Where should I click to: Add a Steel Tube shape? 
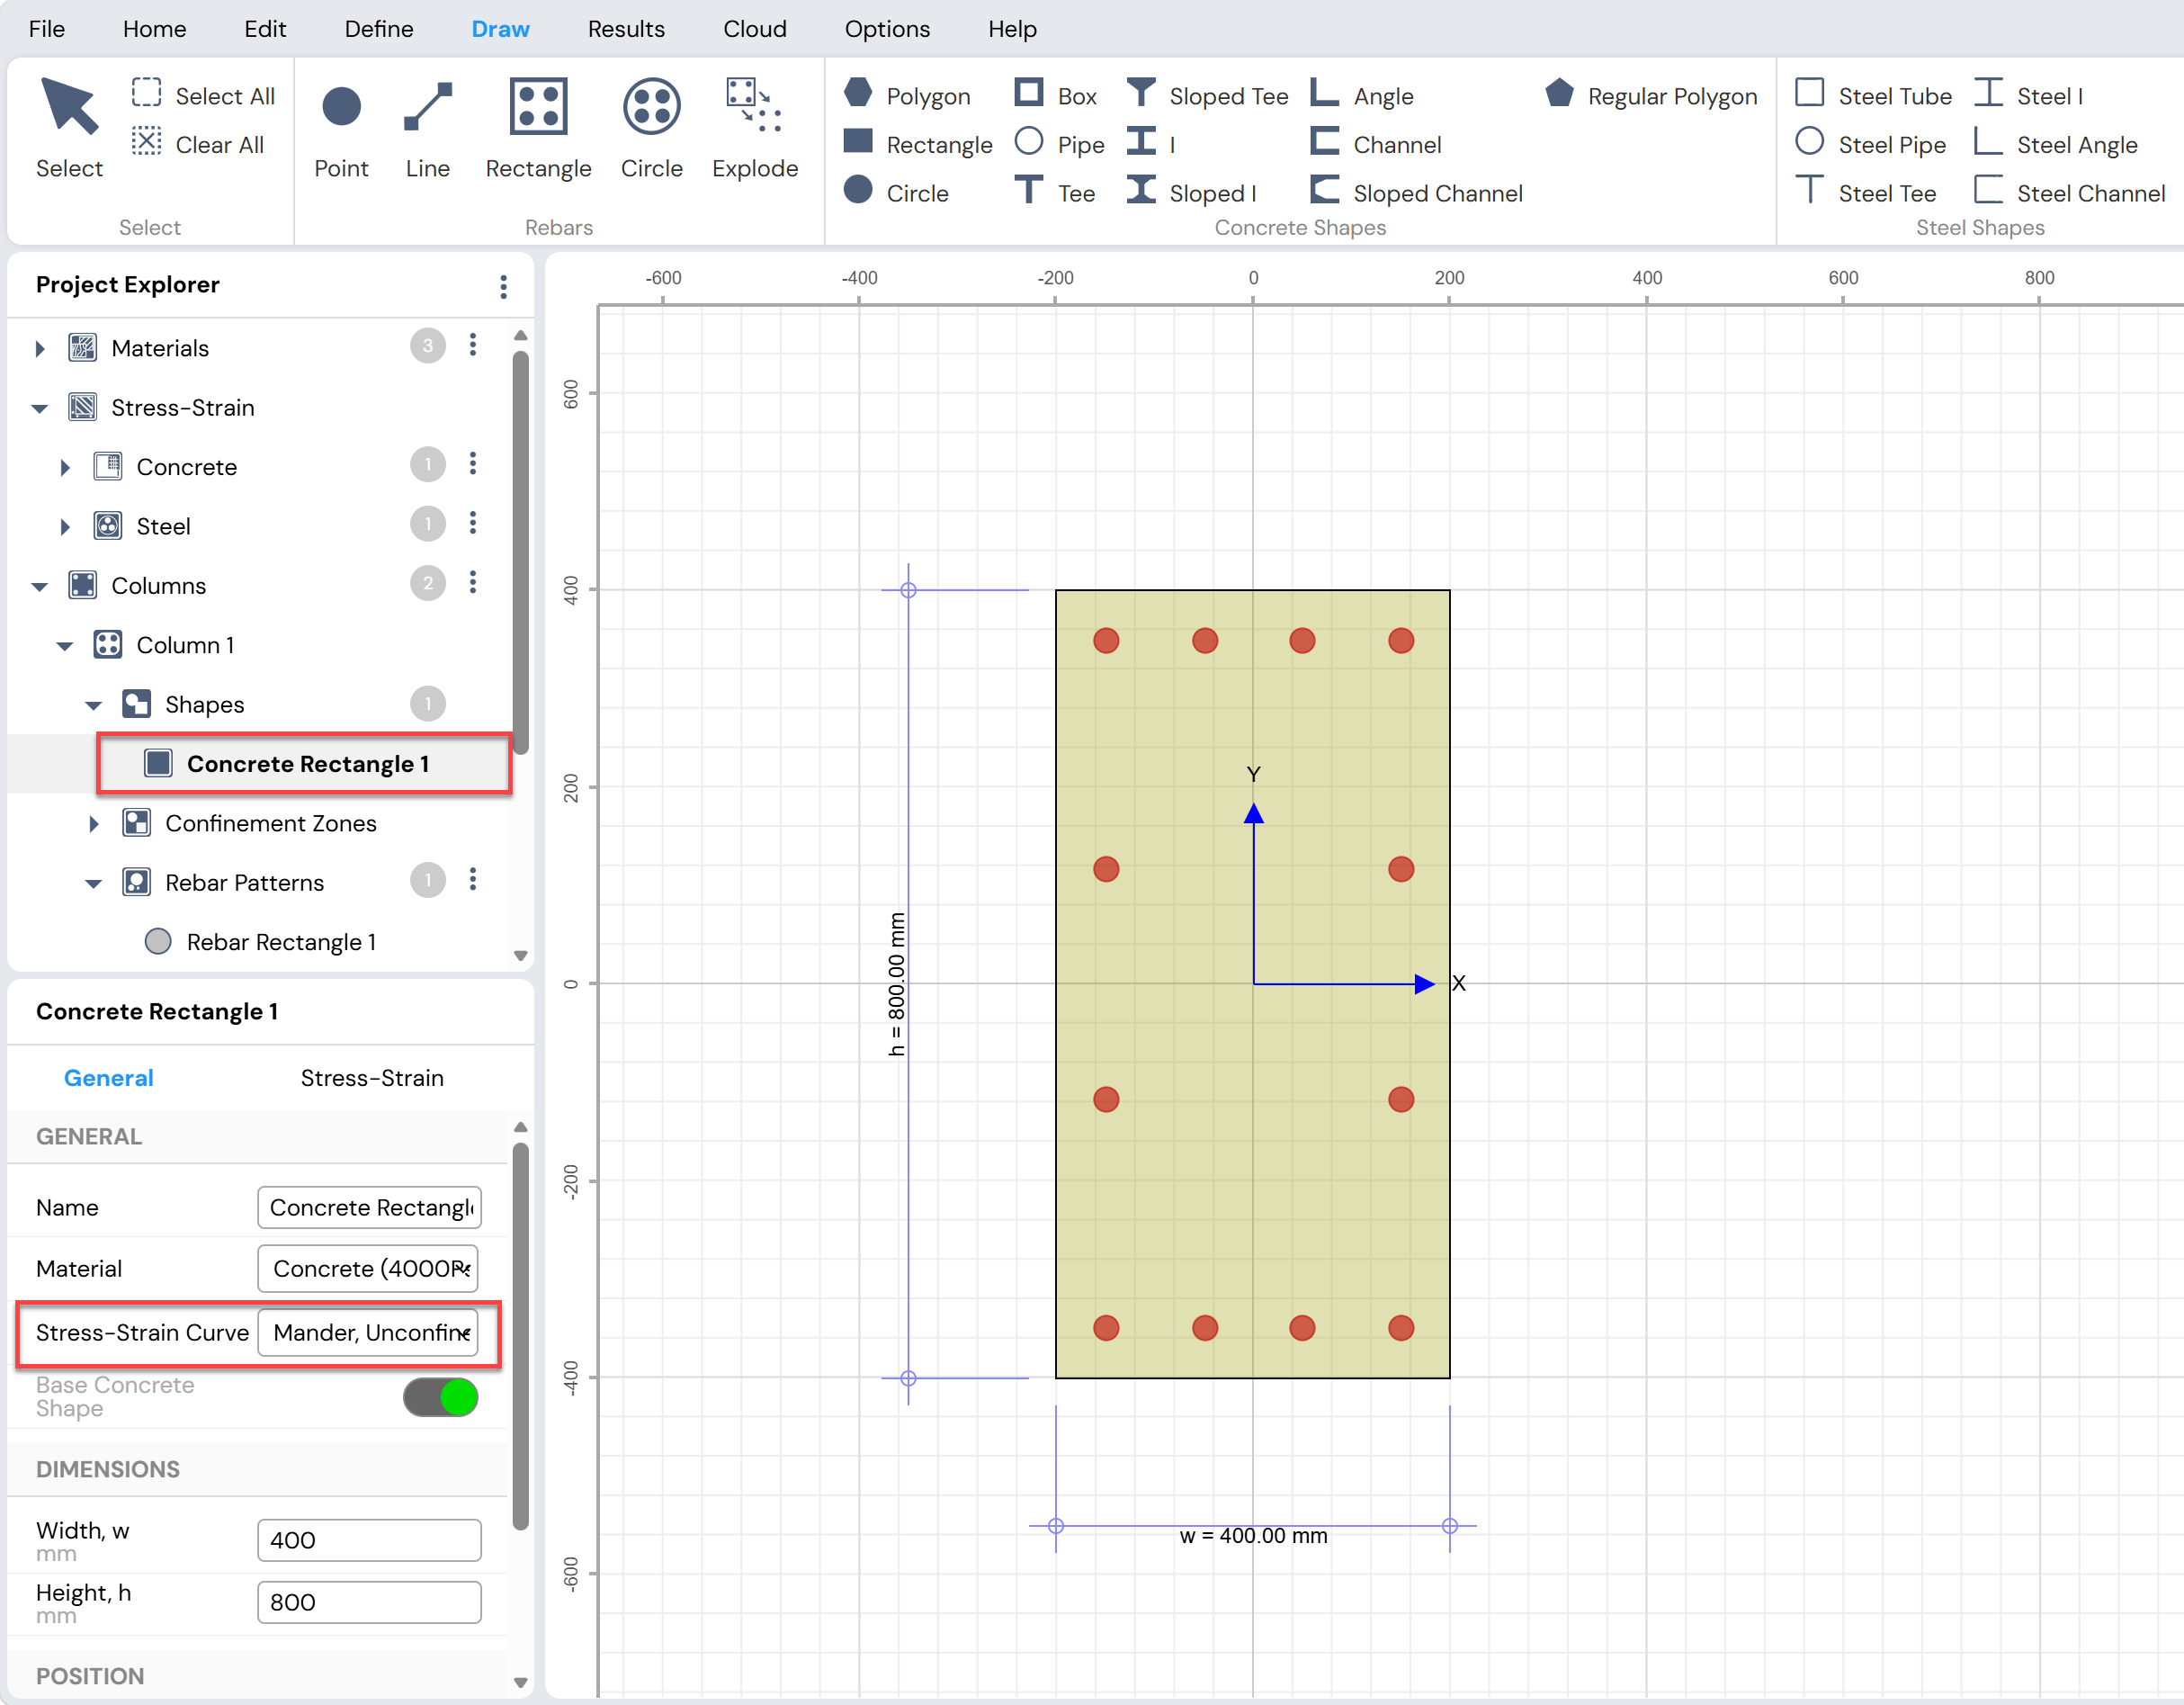pyautogui.click(x=1873, y=95)
